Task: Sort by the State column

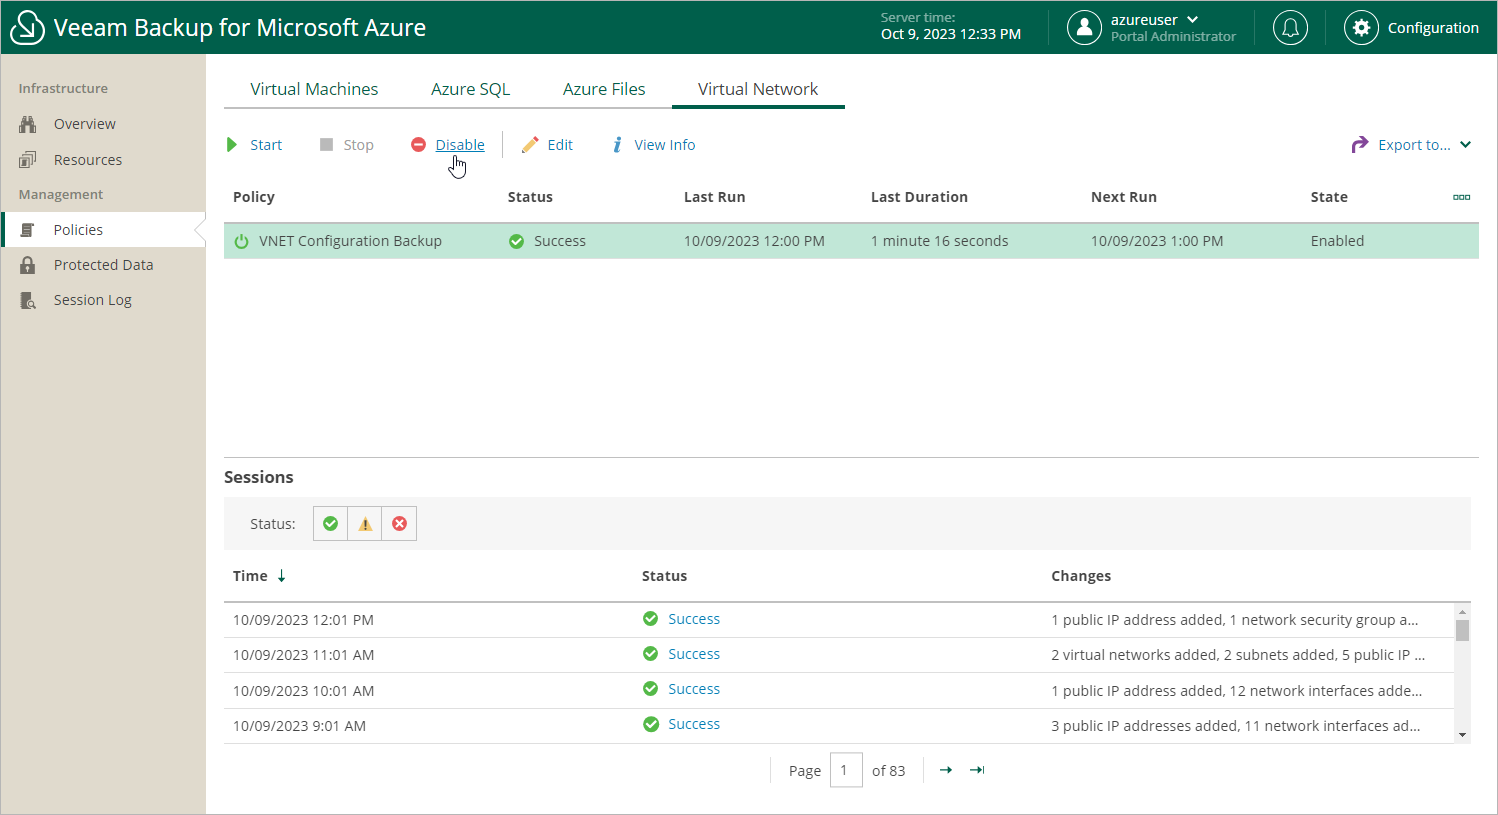Action: click(x=1329, y=197)
